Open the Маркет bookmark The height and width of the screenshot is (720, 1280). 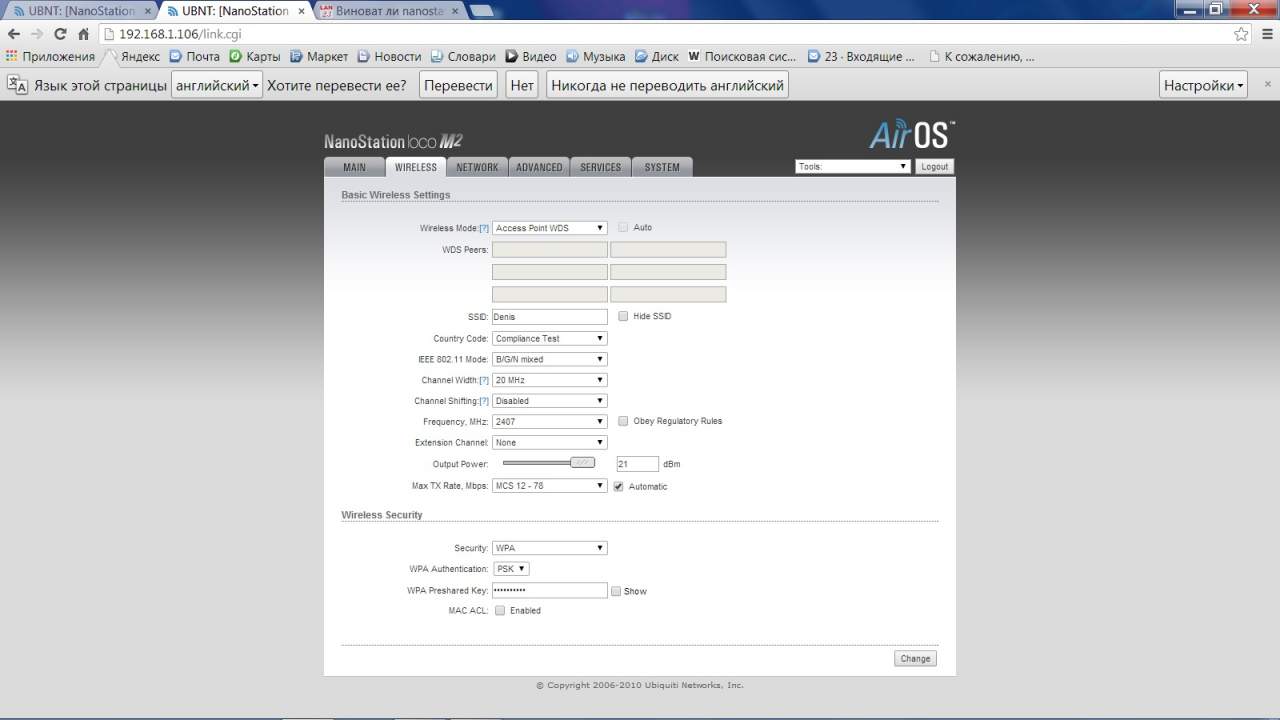[x=319, y=57]
